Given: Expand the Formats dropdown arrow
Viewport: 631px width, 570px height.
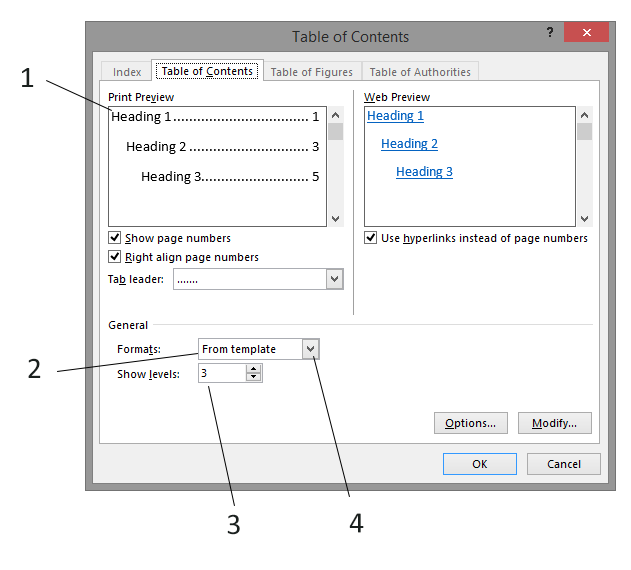Looking at the screenshot, I should point(310,349).
